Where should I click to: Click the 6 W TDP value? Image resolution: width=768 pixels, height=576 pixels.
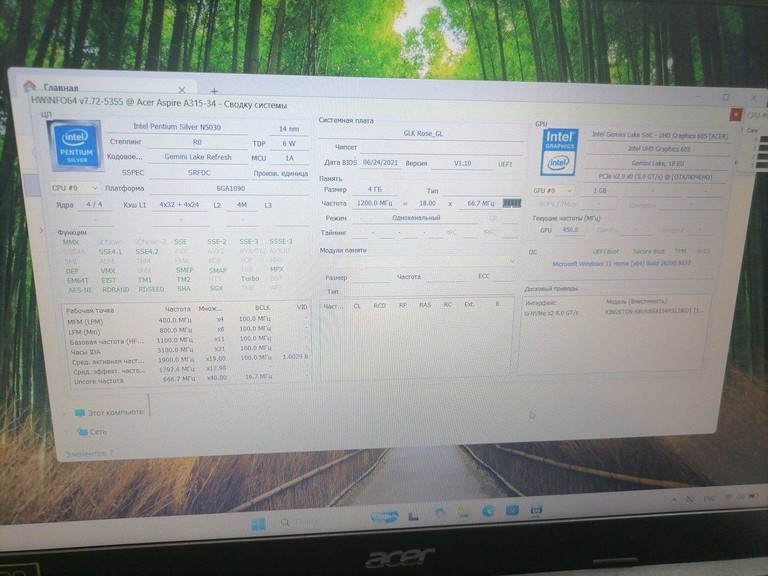[289, 144]
